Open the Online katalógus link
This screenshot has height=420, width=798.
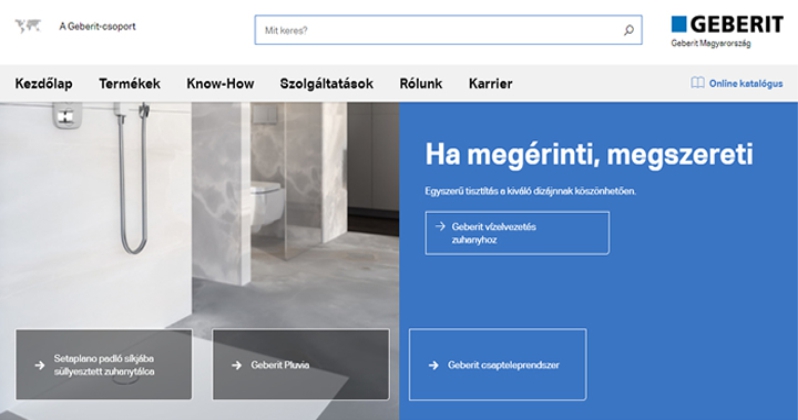(746, 83)
